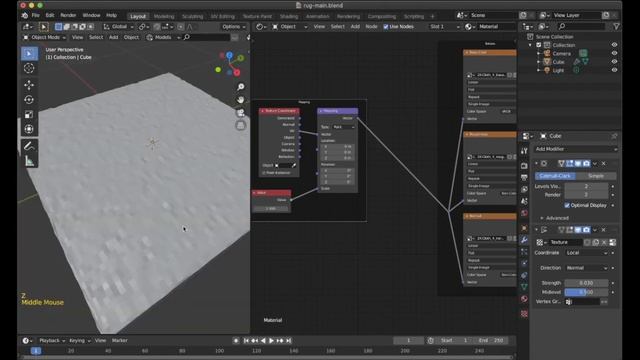Select the Annotate tool
640x360 pixels.
[x=29, y=146]
